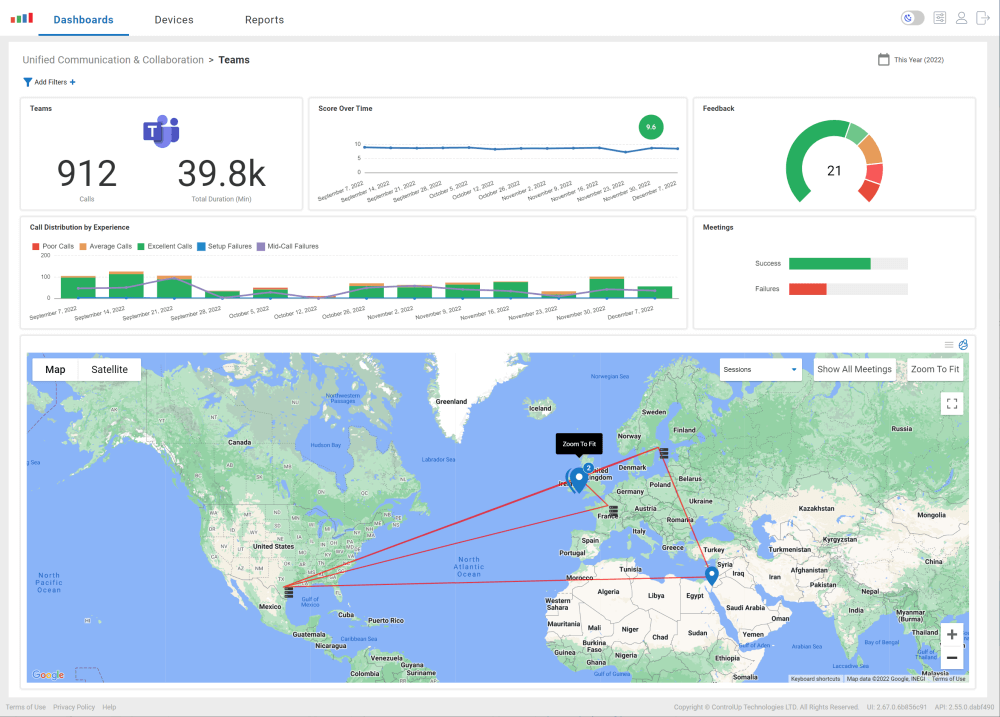Switch to the Devices tab

(x=173, y=19)
